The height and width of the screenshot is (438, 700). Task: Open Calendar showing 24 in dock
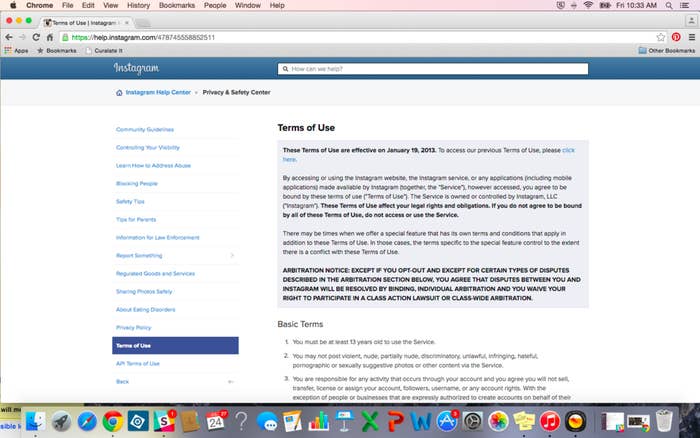click(216, 421)
